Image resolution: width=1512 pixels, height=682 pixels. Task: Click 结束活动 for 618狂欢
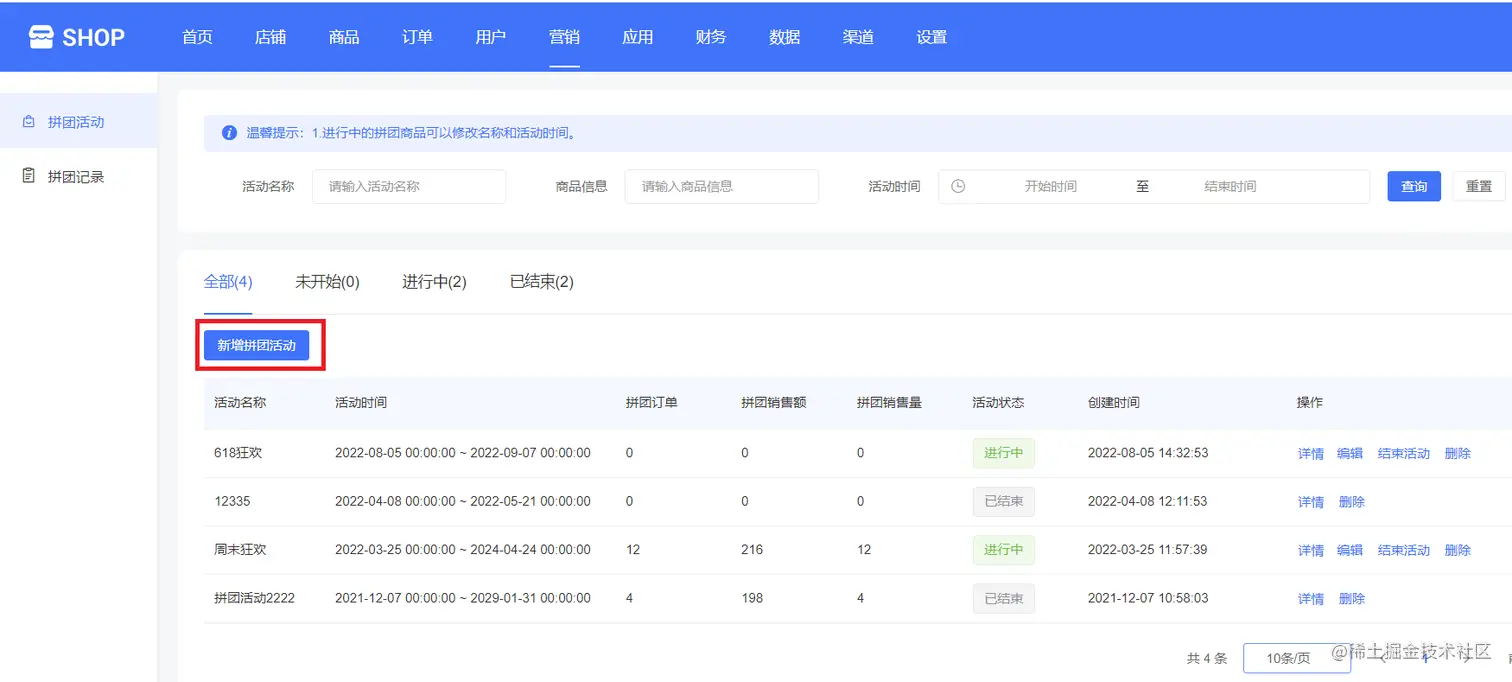coord(1404,453)
